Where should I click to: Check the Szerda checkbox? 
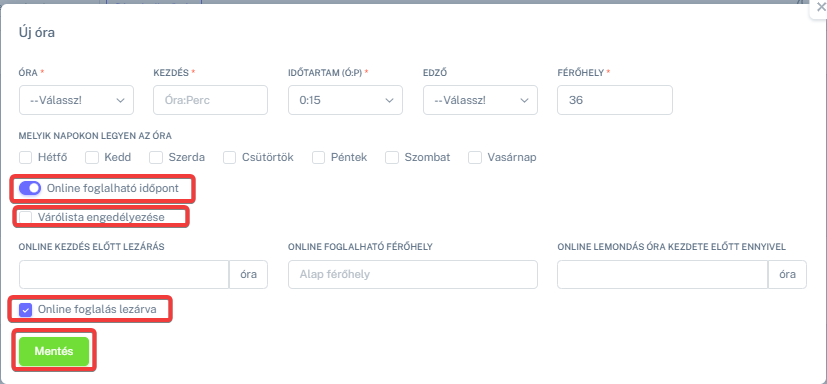click(156, 157)
